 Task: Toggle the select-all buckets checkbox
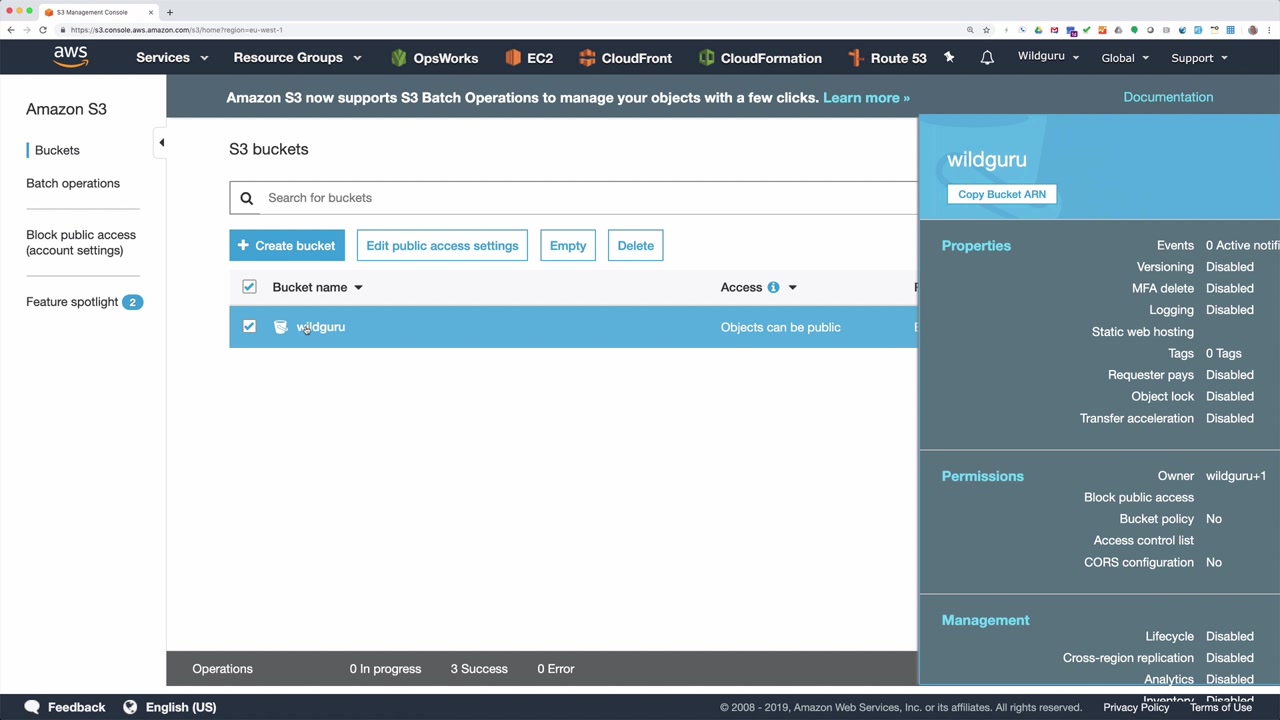(x=249, y=287)
